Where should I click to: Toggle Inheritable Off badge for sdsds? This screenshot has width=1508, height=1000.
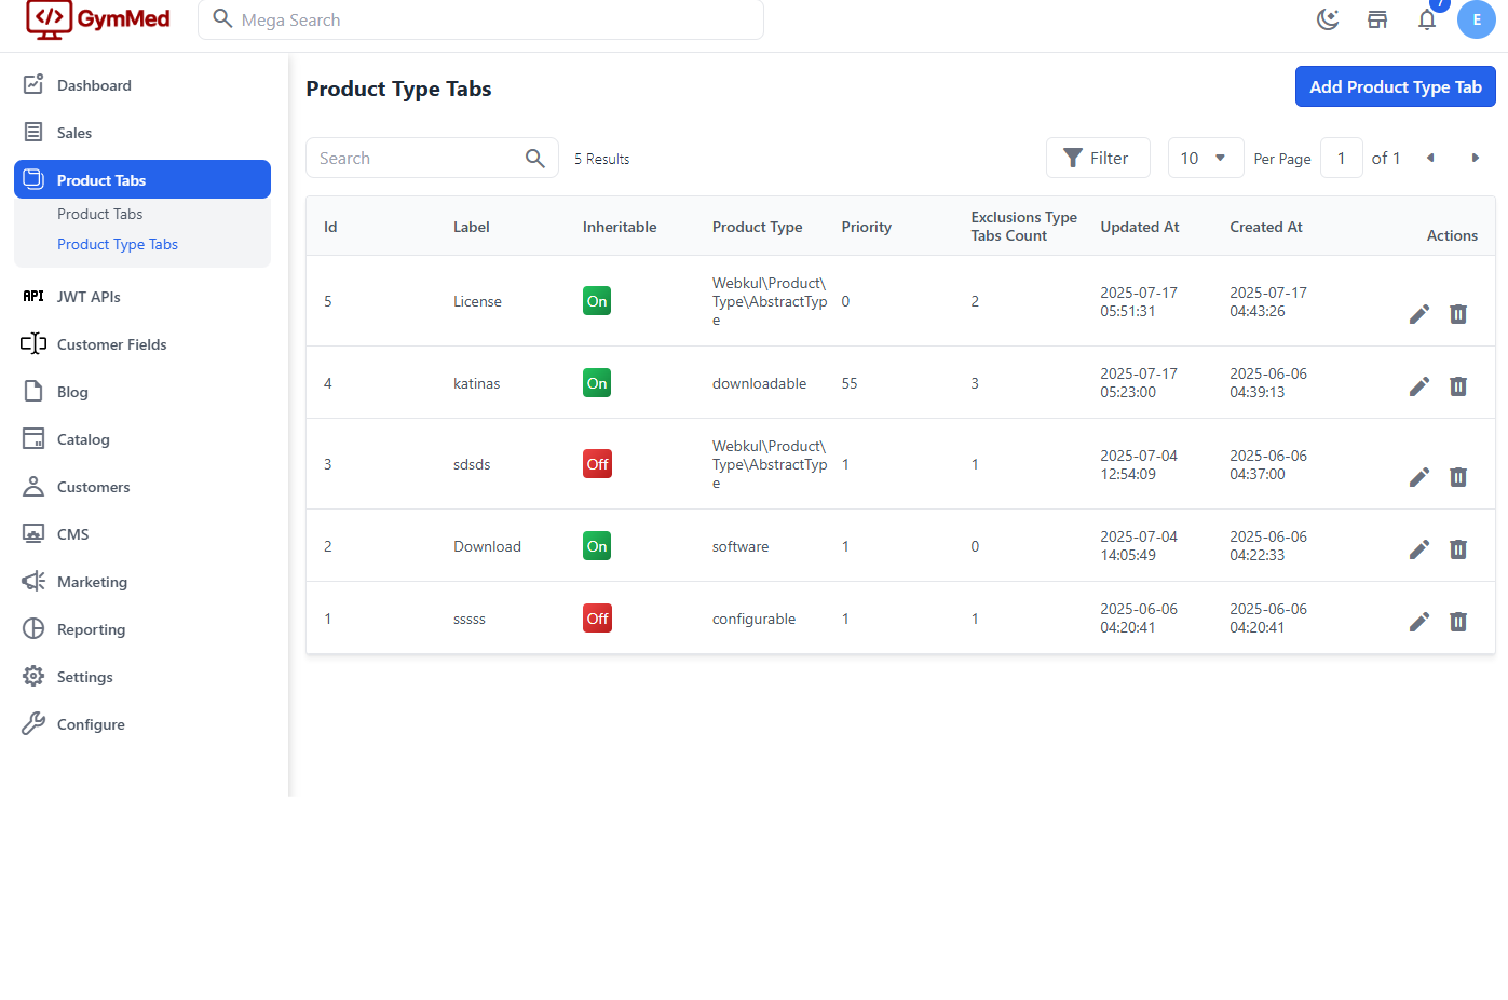coord(597,464)
